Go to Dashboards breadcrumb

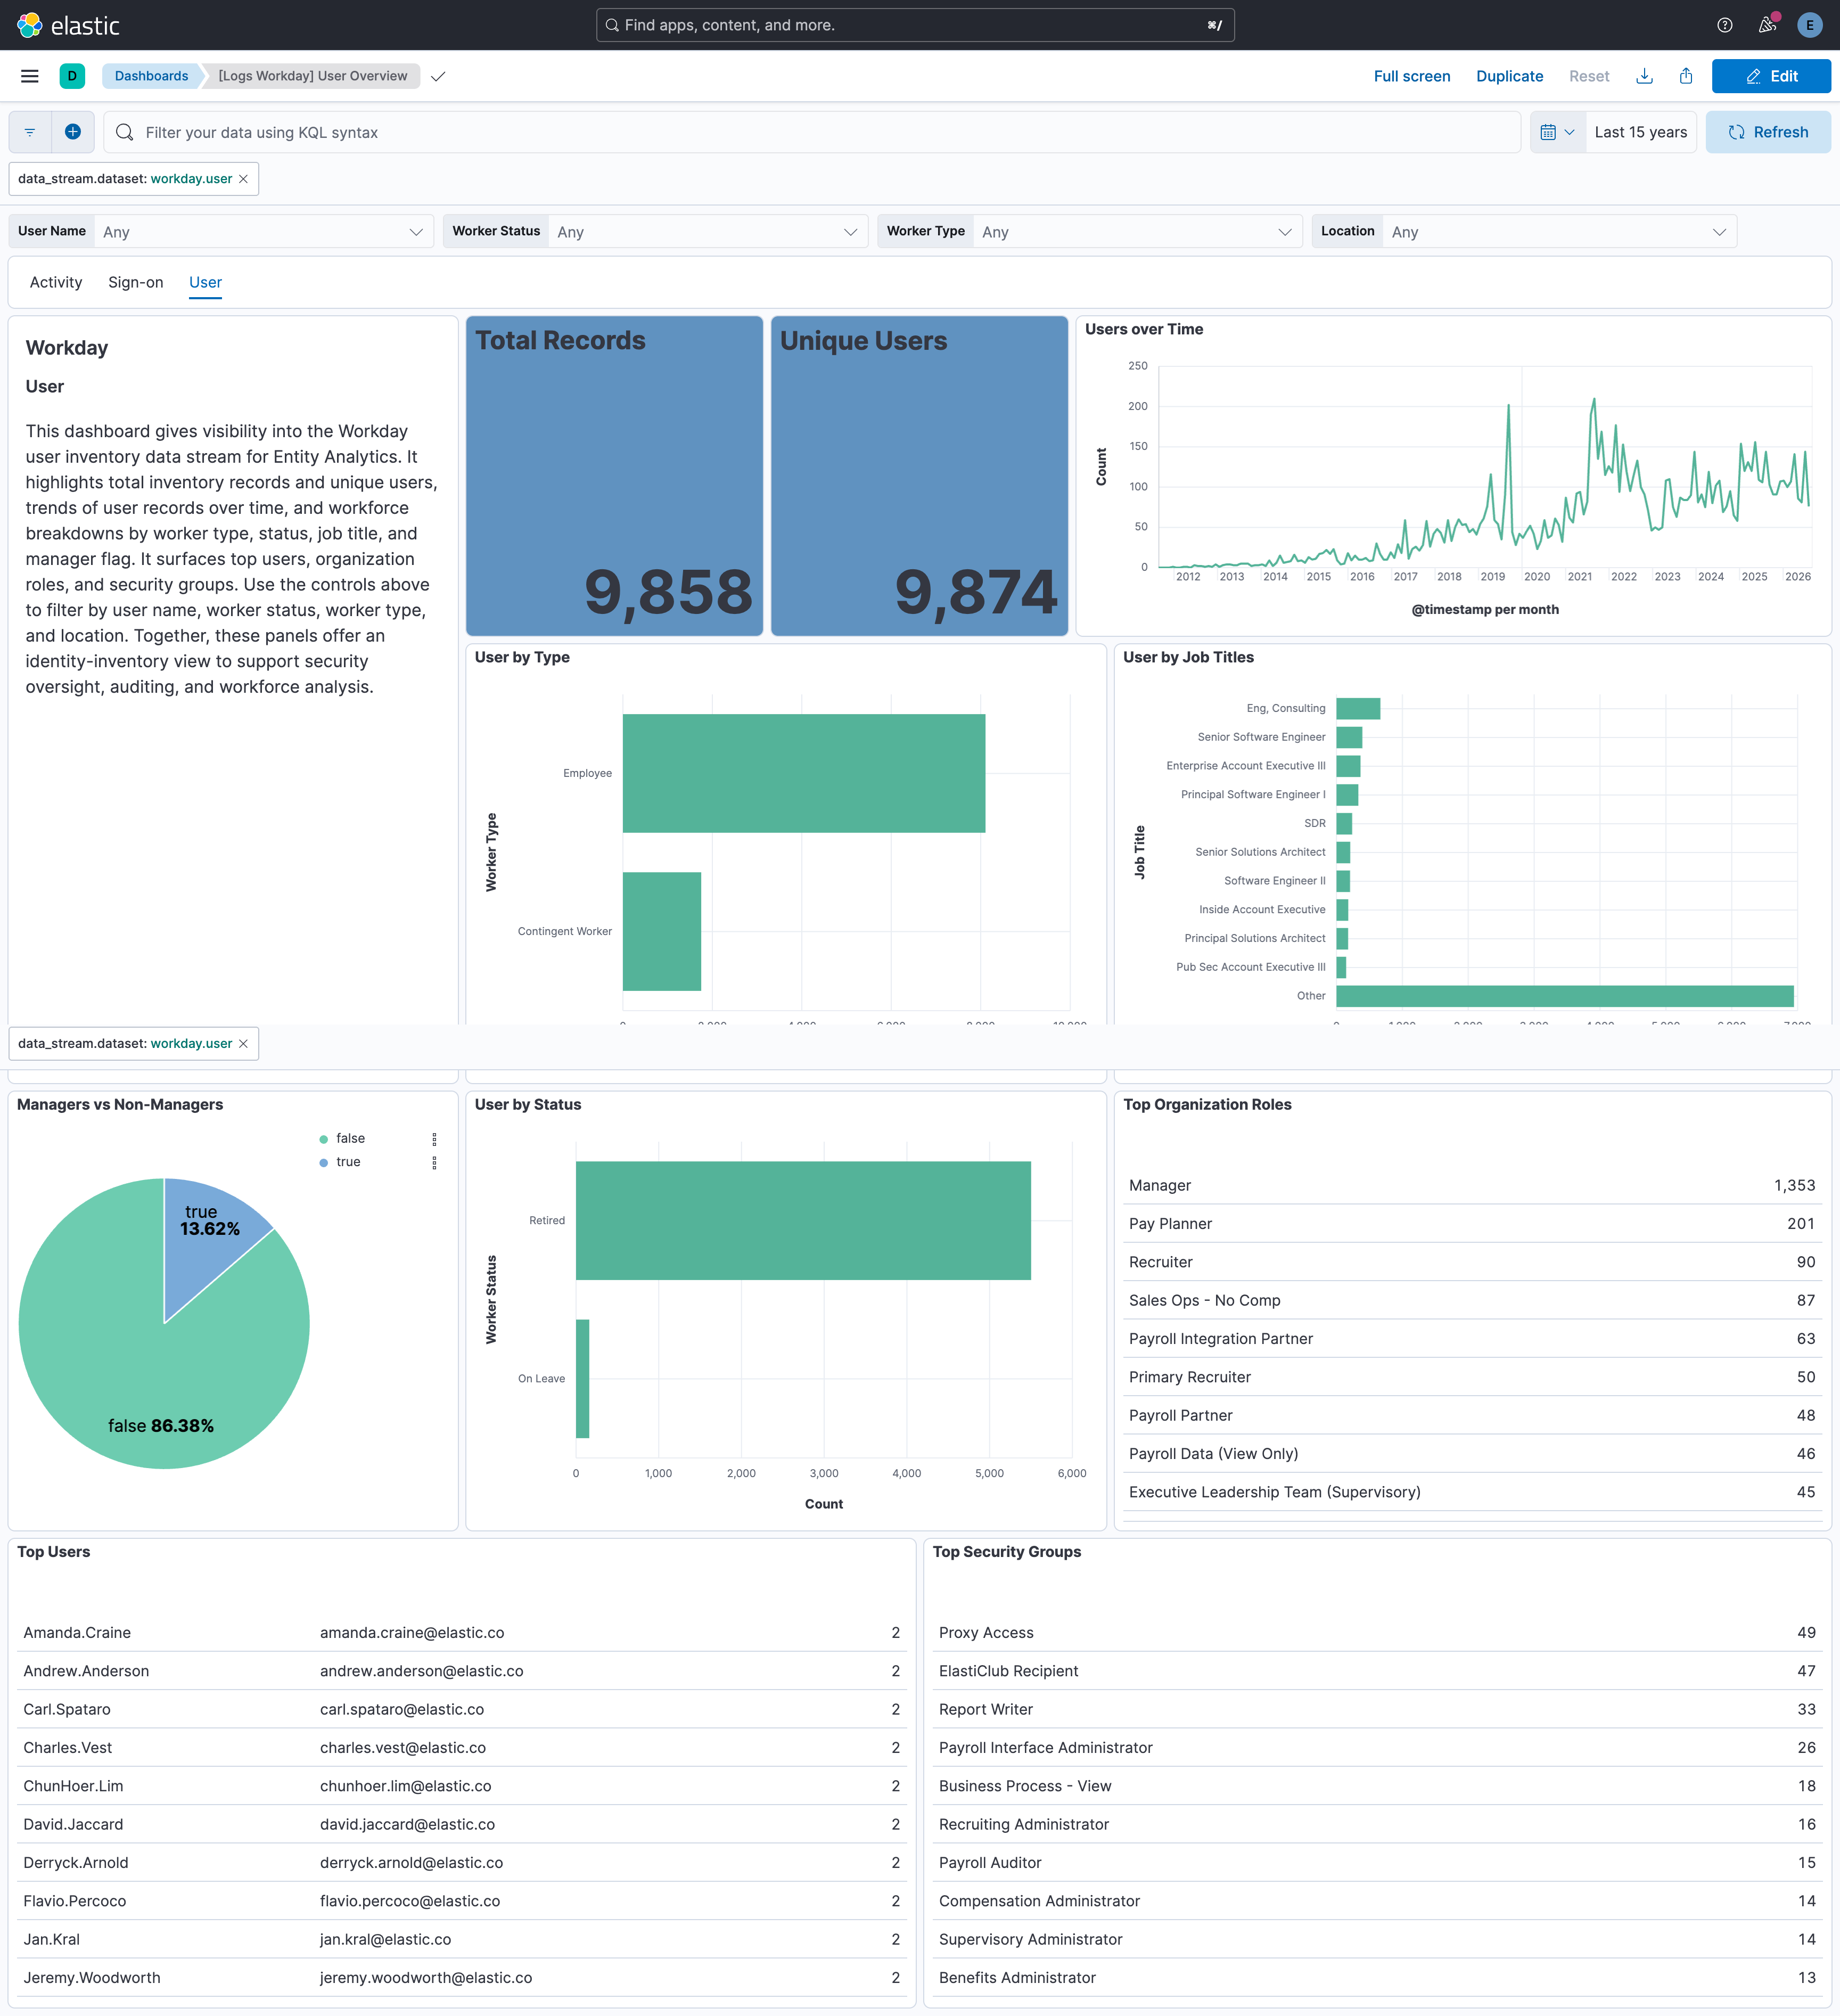click(151, 76)
